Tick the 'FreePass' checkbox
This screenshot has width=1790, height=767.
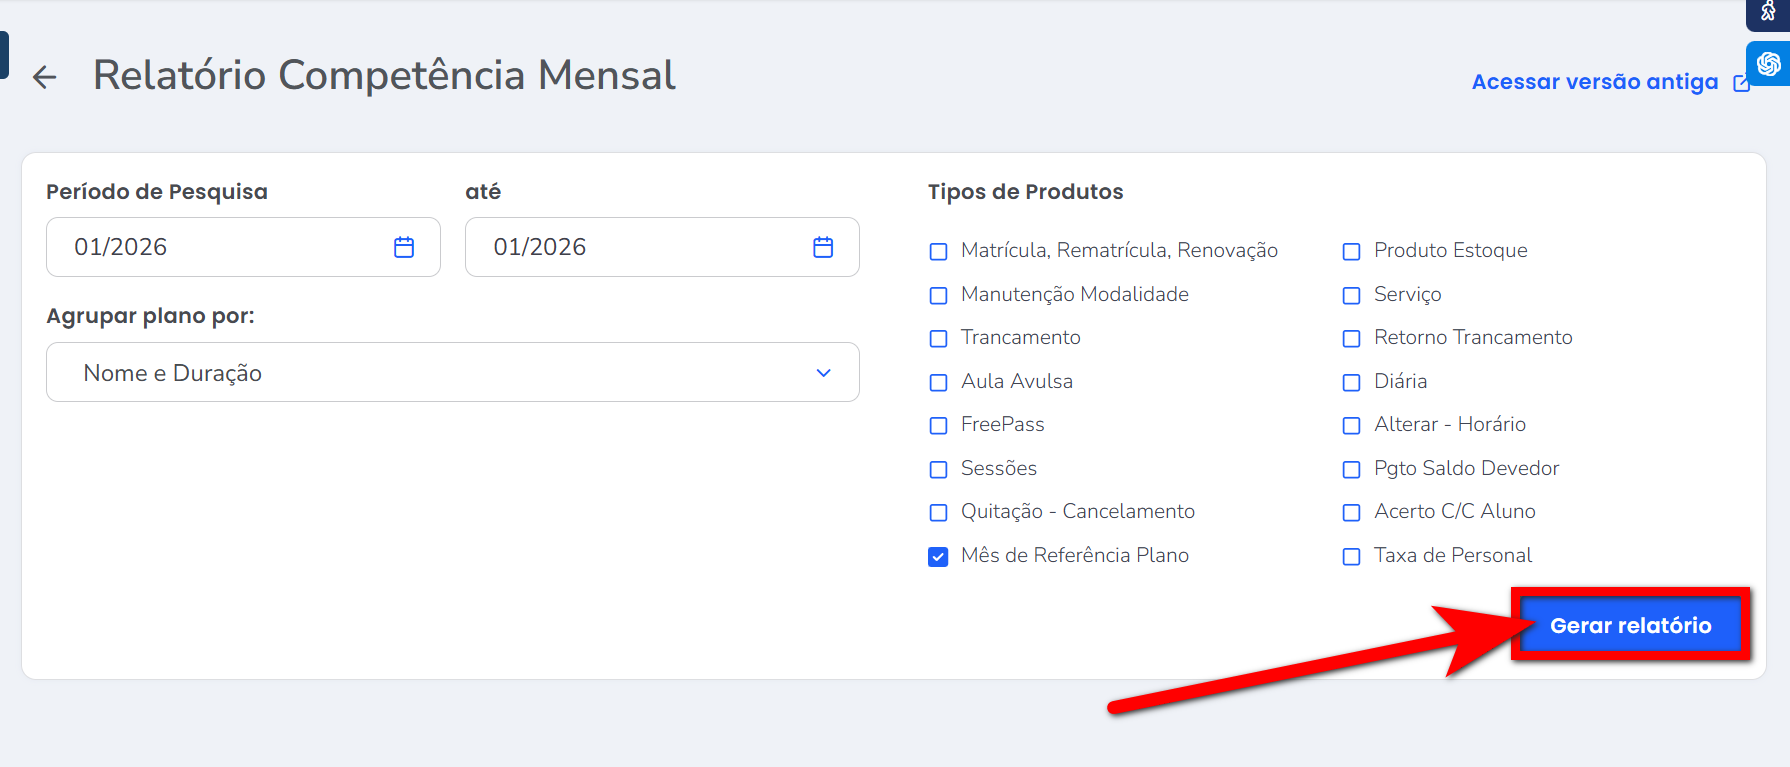[x=938, y=426]
